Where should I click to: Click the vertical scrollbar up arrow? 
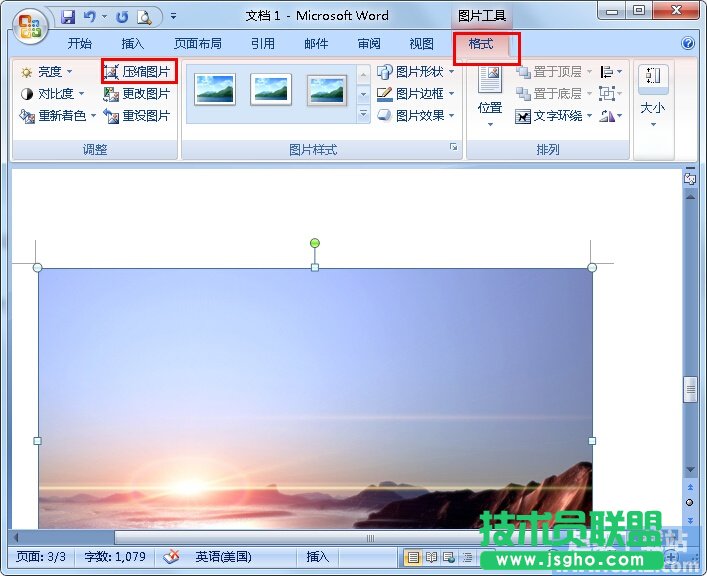pyautogui.click(x=690, y=197)
